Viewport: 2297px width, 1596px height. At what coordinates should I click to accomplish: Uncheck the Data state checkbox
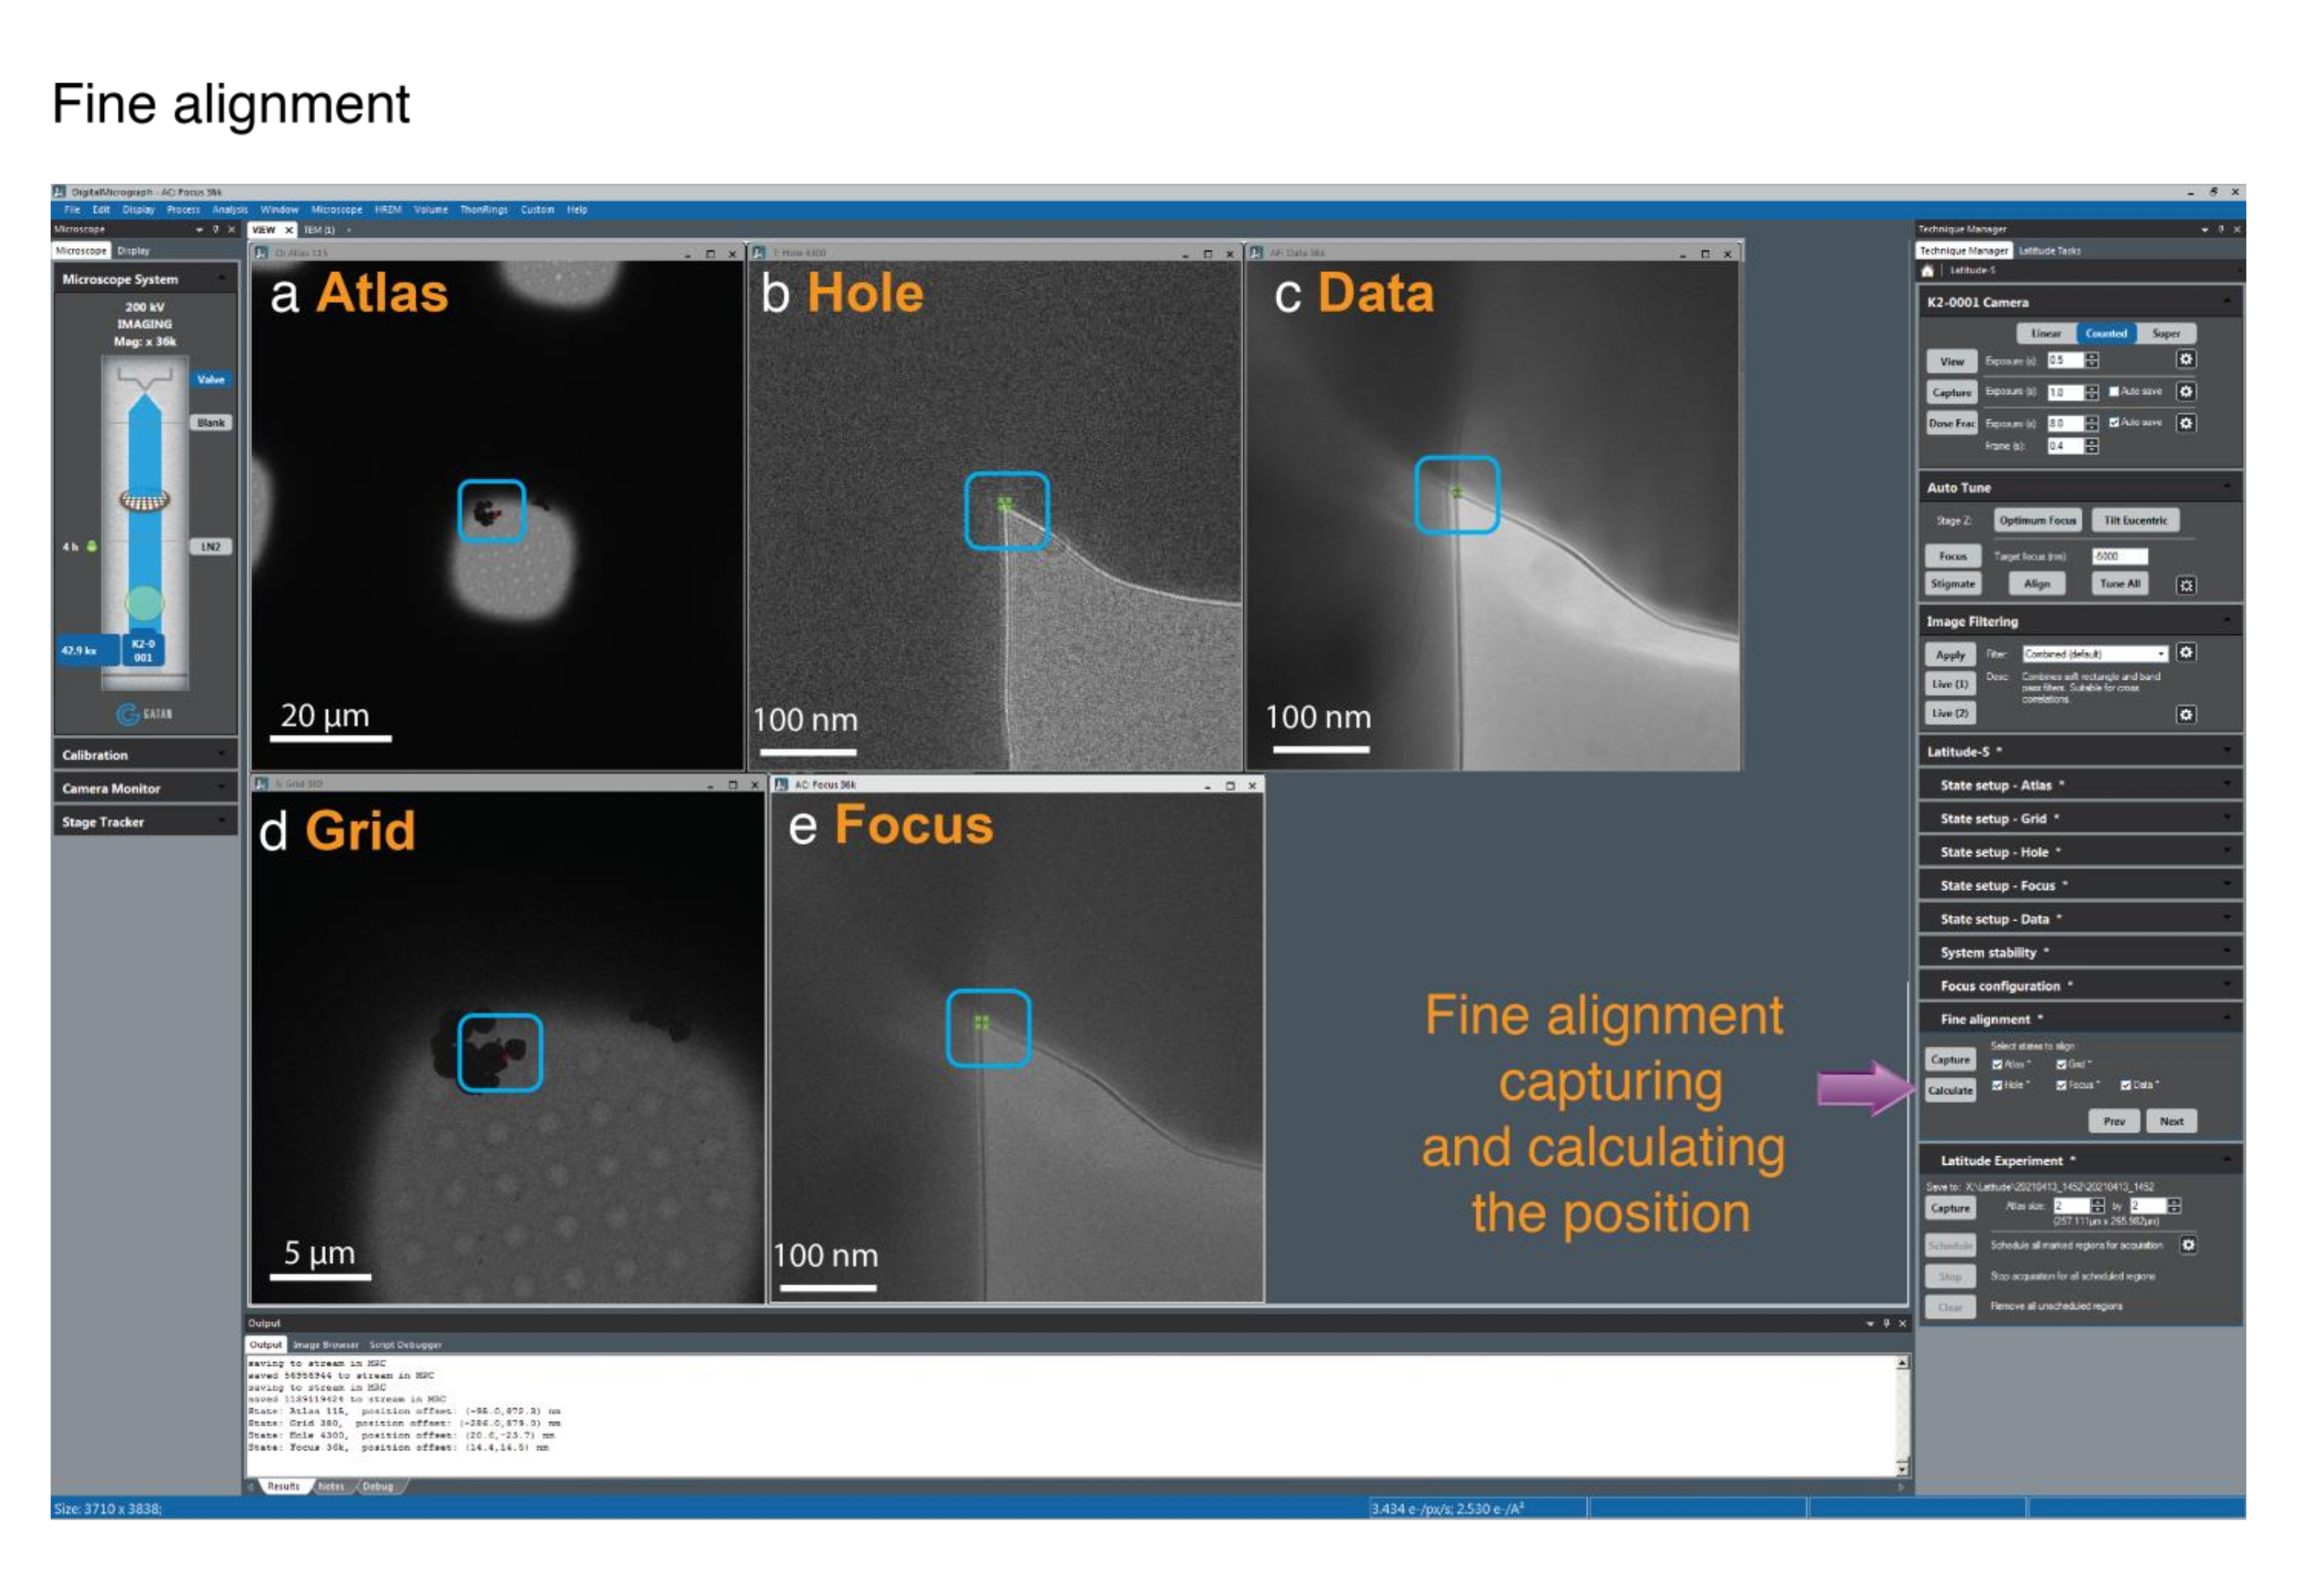[x=2125, y=1085]
